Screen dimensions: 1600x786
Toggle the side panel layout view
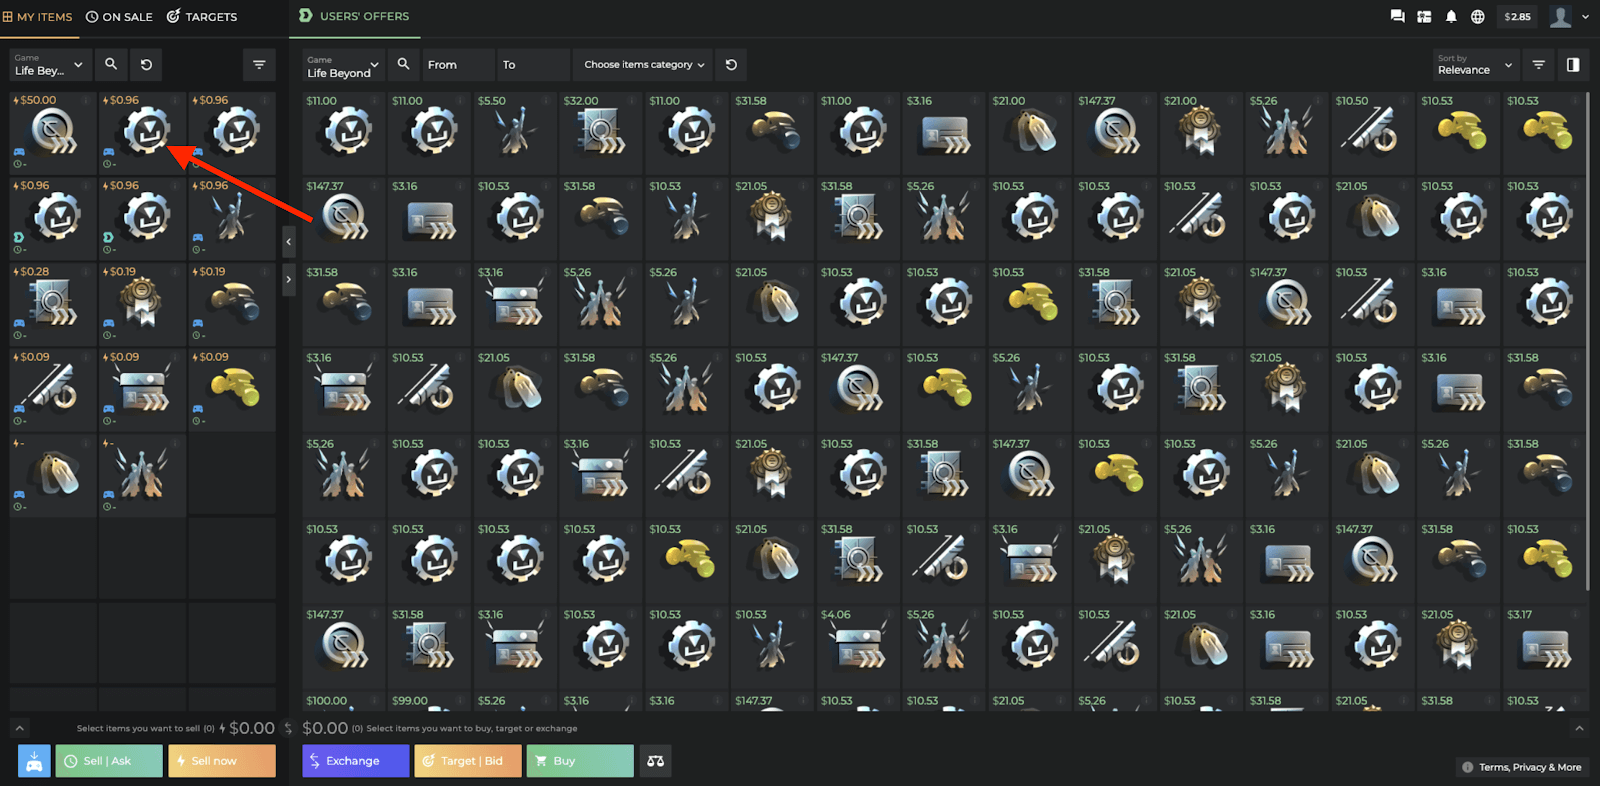coord(1573,64)
